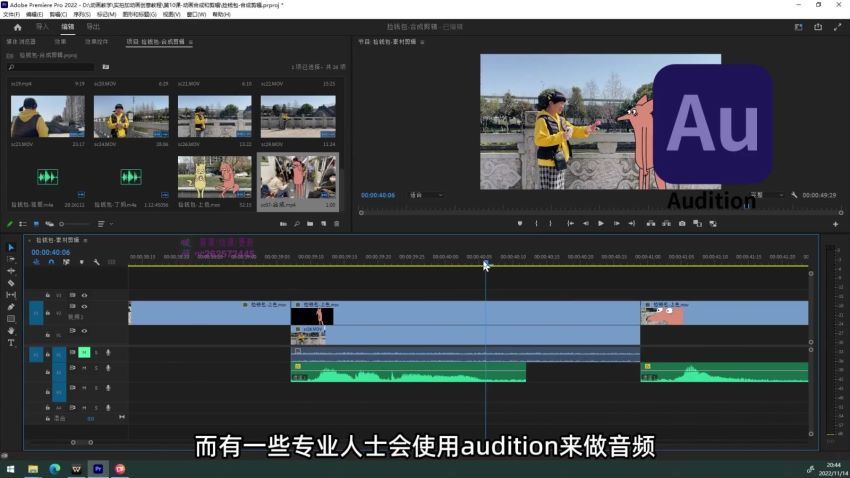Open 窗口(W) menu

point(196,15)
